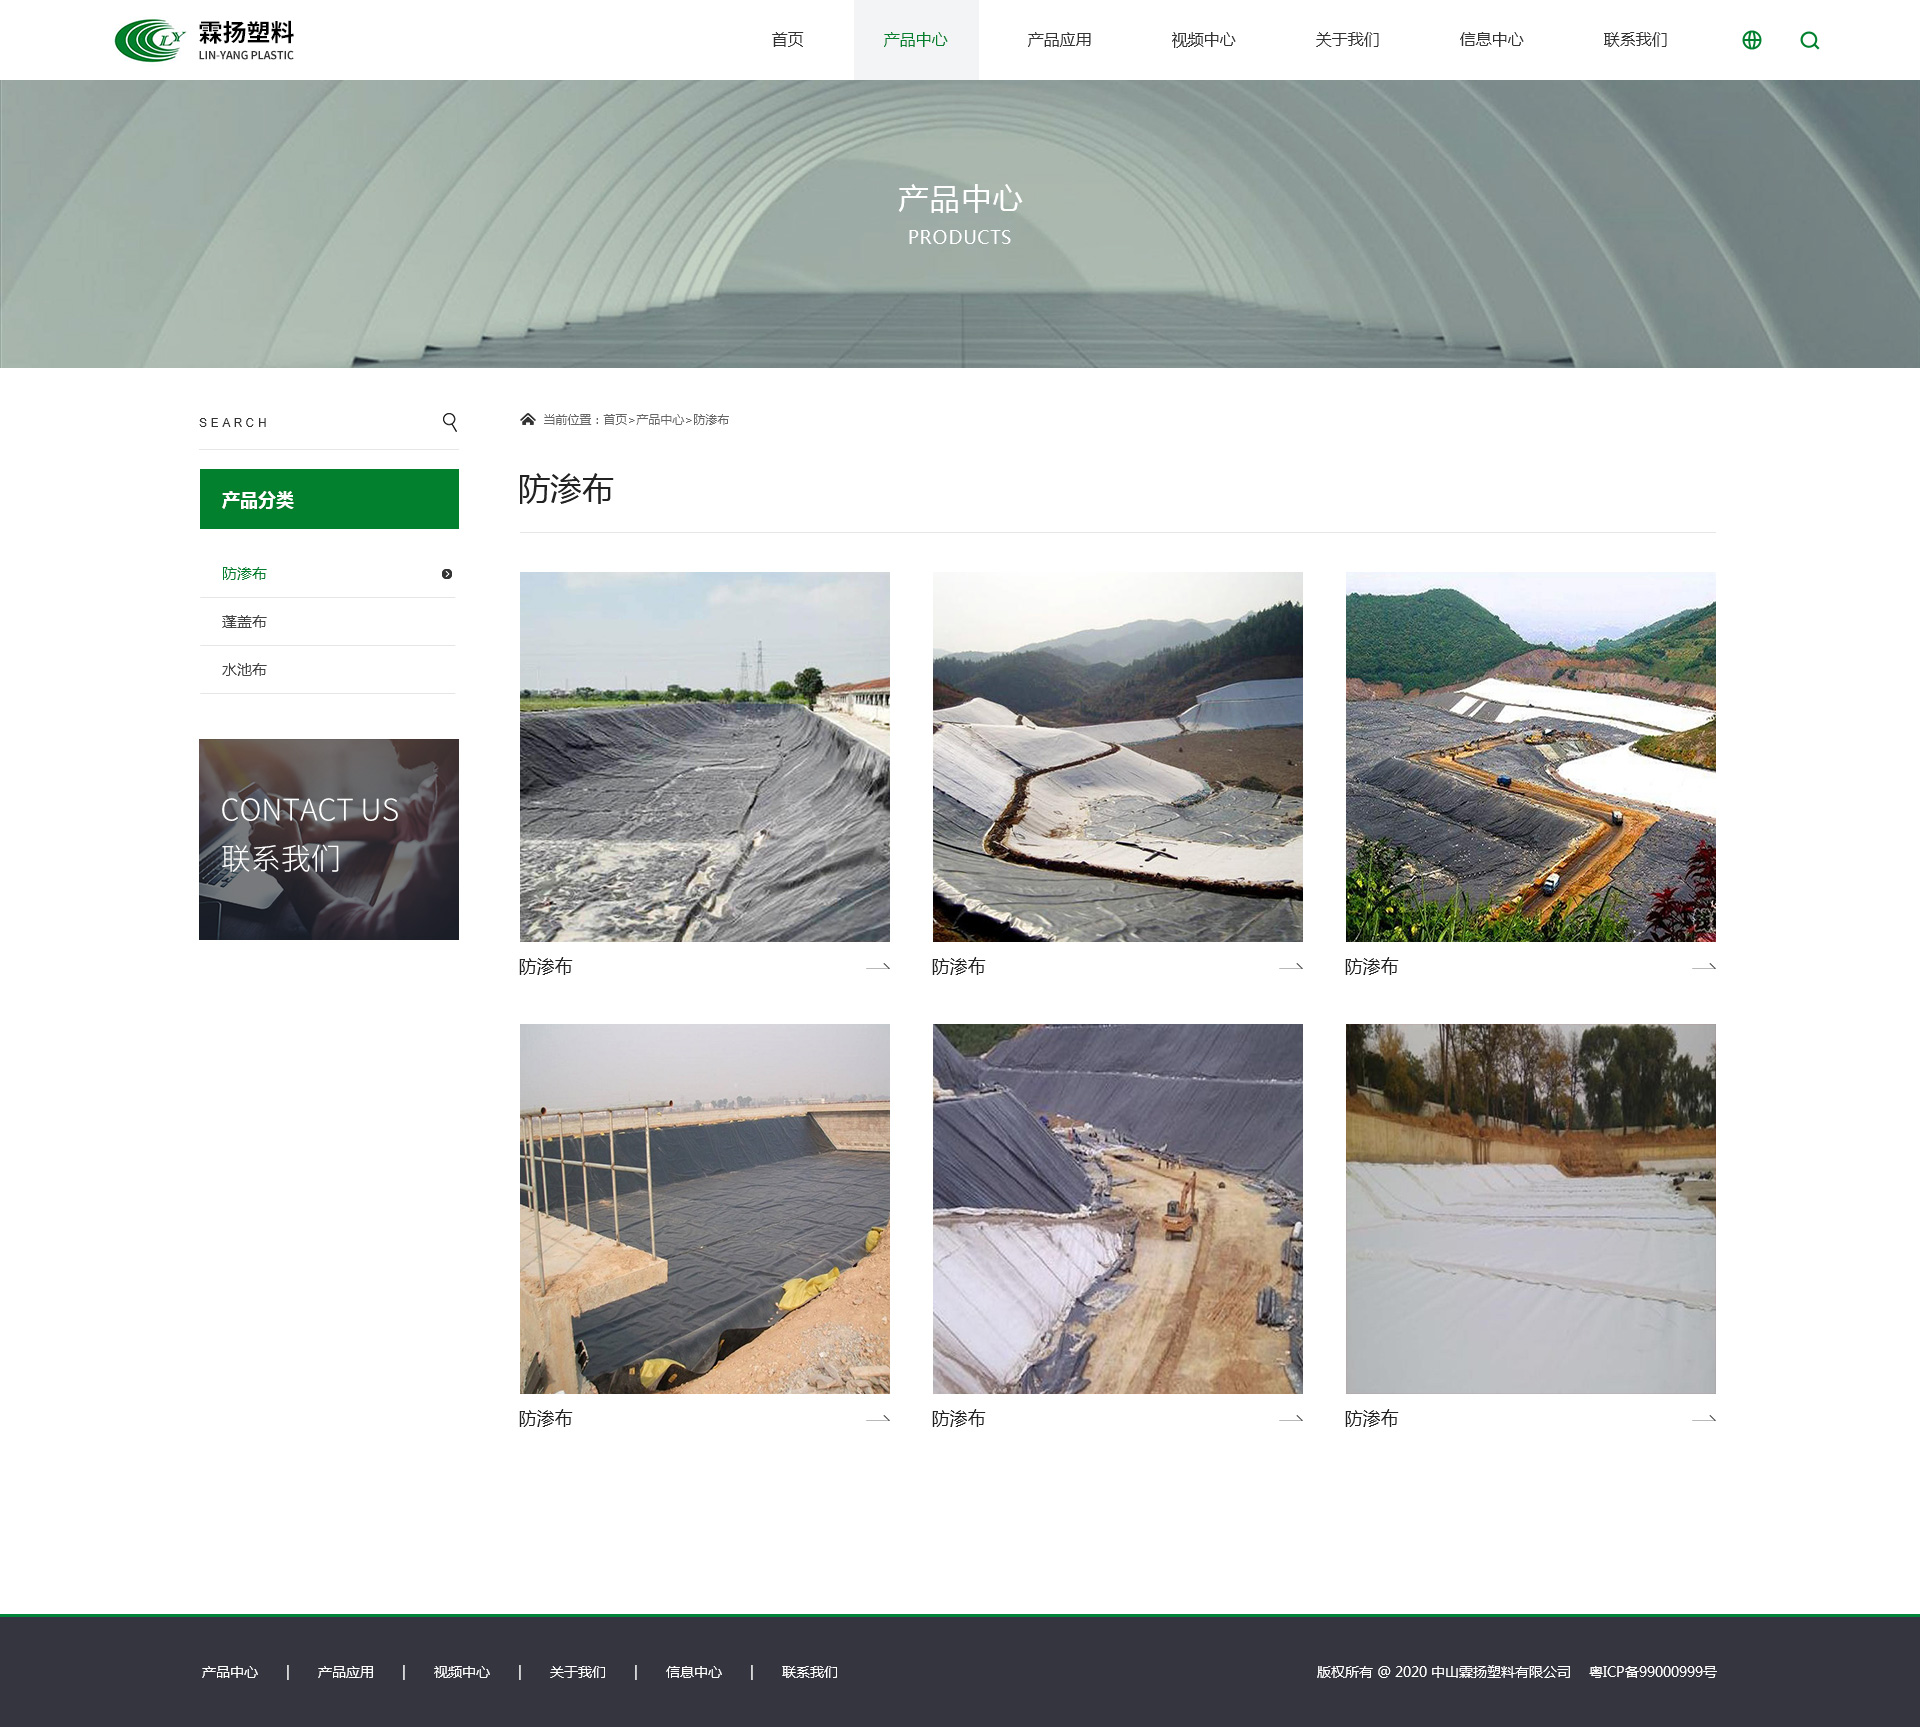Viewport: 1920px width, 1727px height.
Task: Open the landfill road product thumbnail
Action: pyautogui.click(x=1530, y=757)
